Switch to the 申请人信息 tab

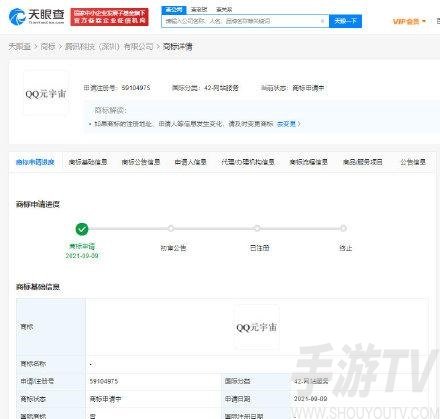pyautogui.click(x=191, y=162)
